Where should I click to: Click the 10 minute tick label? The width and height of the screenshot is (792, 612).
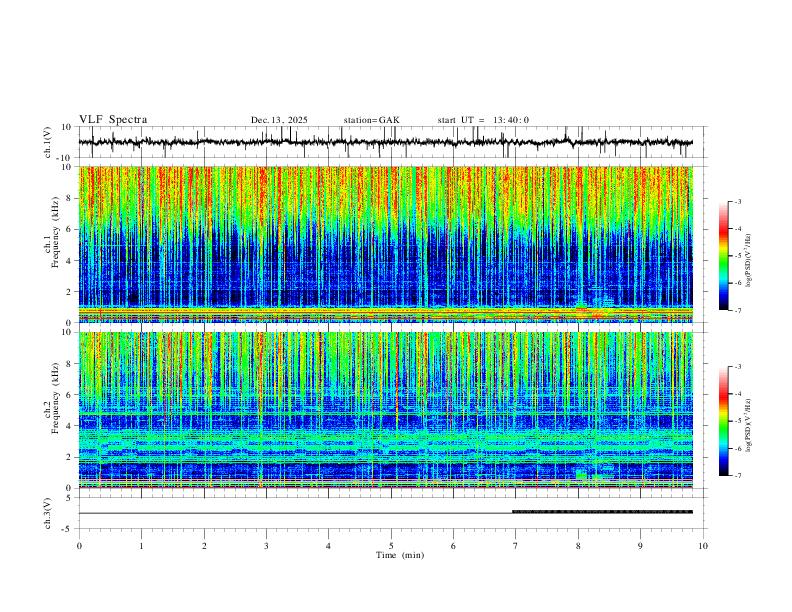pos(703,546)
